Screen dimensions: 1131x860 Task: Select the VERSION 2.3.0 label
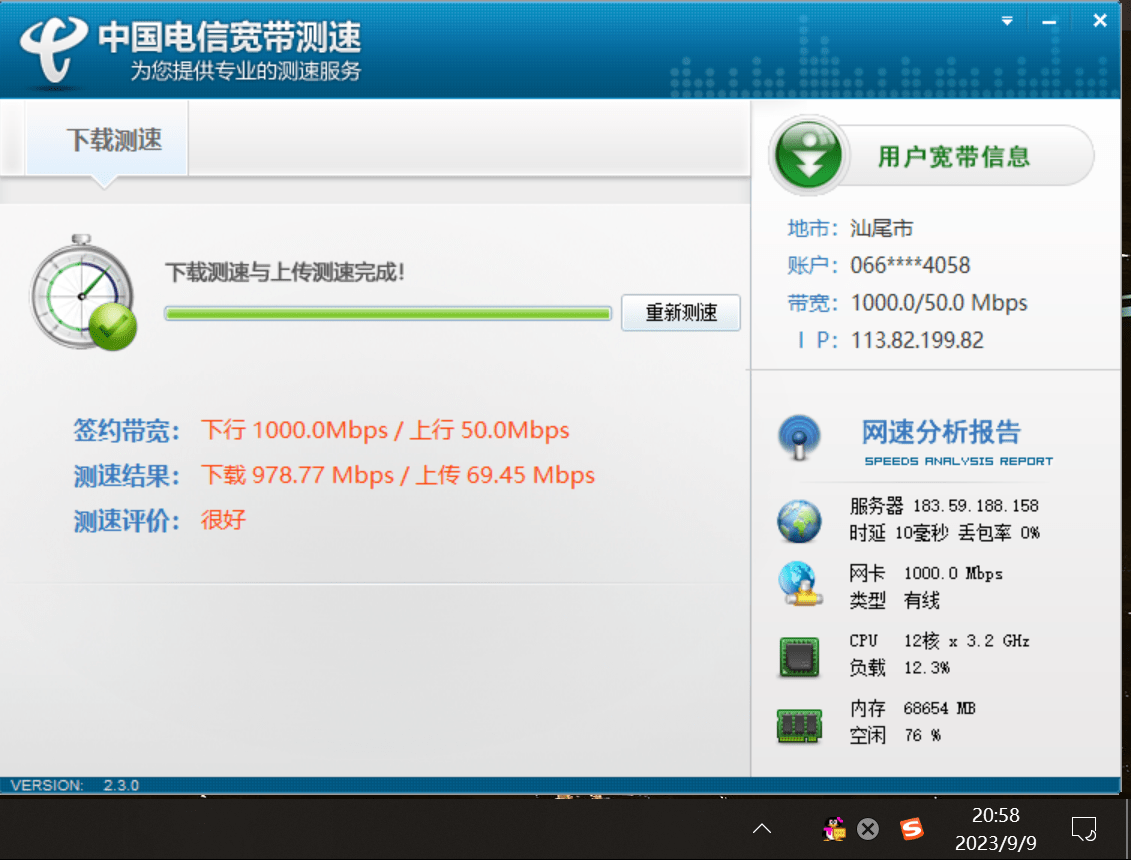pos(74,785)
